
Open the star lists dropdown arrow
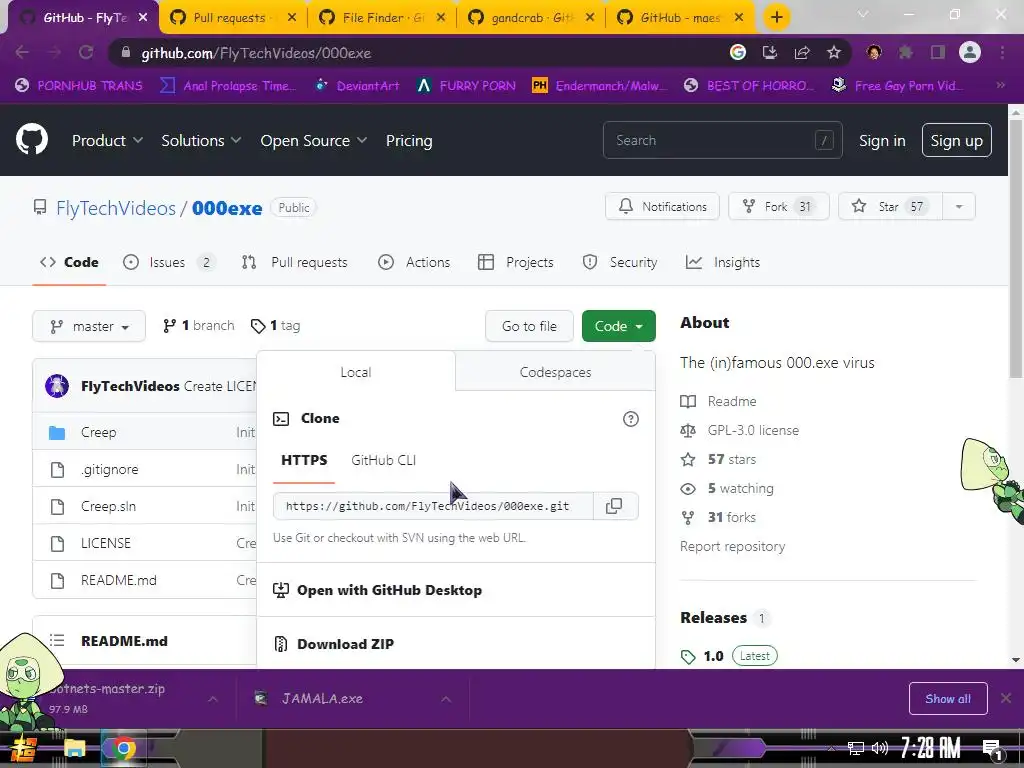pyautogui.click(x=959, y=206)
